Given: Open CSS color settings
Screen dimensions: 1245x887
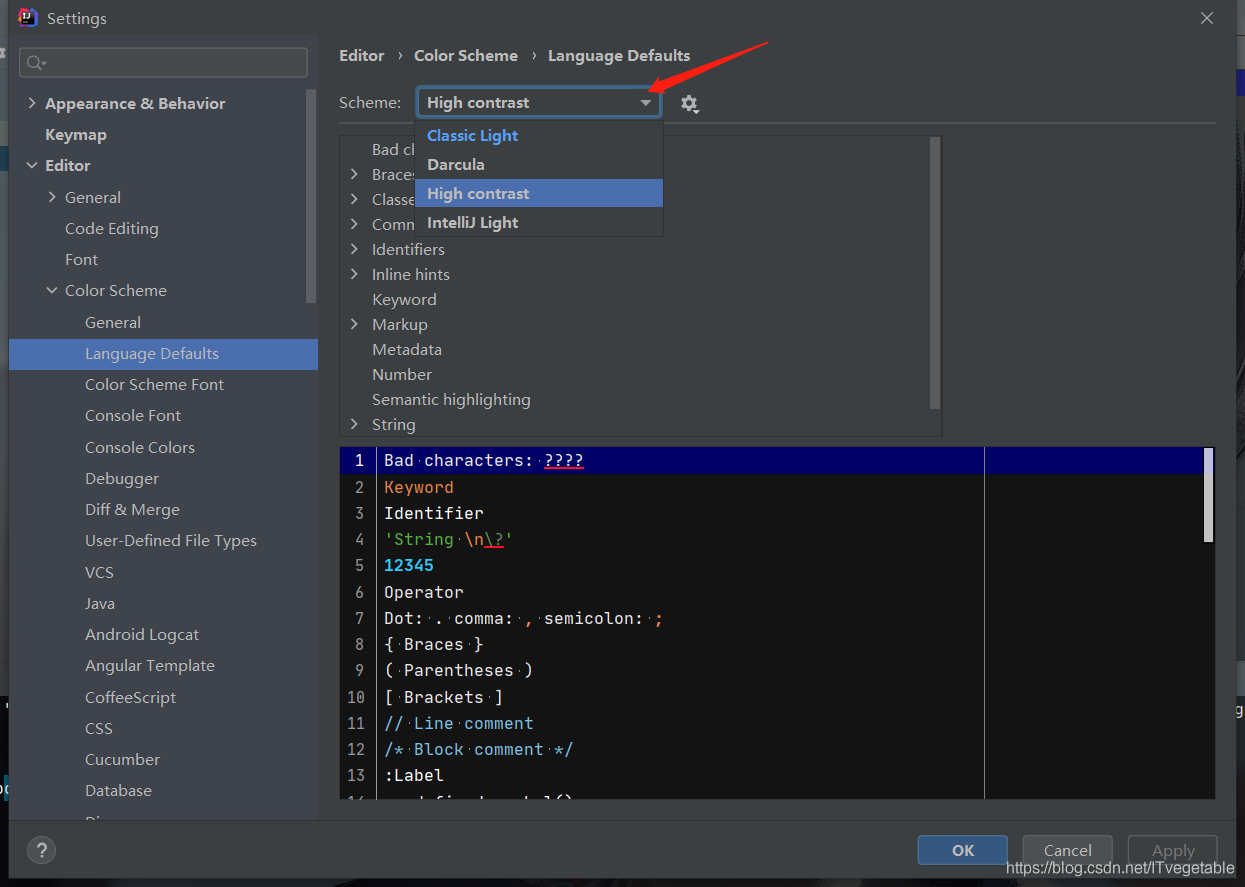Looking at the screenshot, I should click(x=99, y=729).
